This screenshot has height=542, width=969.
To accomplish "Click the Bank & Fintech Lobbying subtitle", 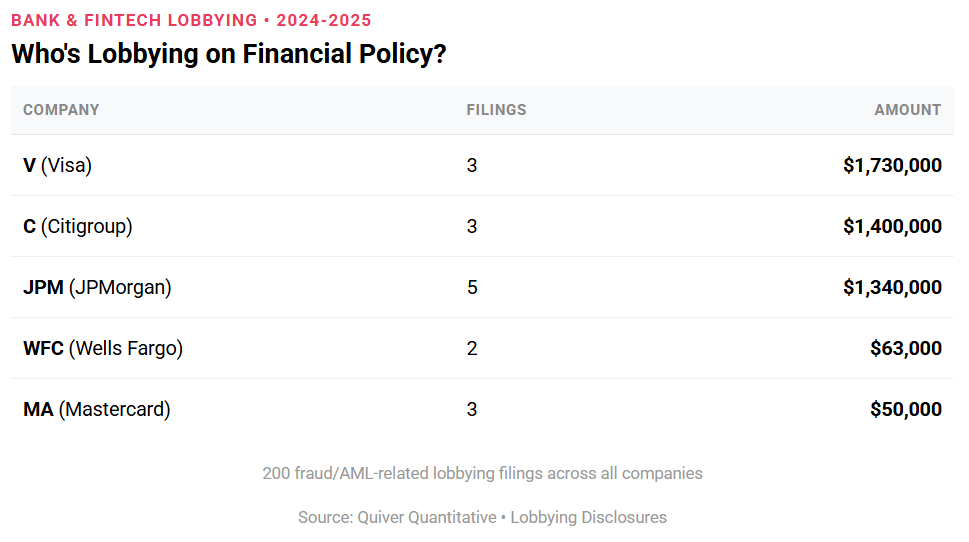I will (x=191, y=20).
